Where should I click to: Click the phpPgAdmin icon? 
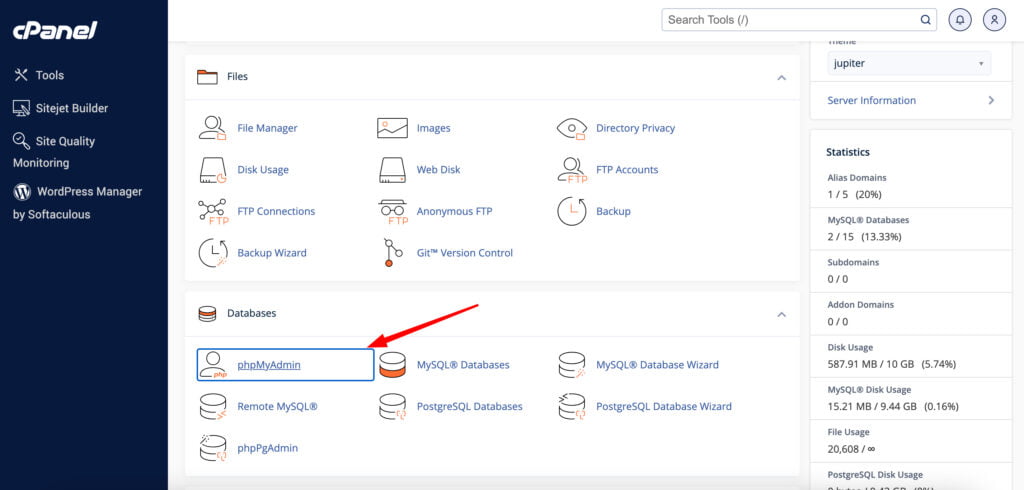point(212,448)
